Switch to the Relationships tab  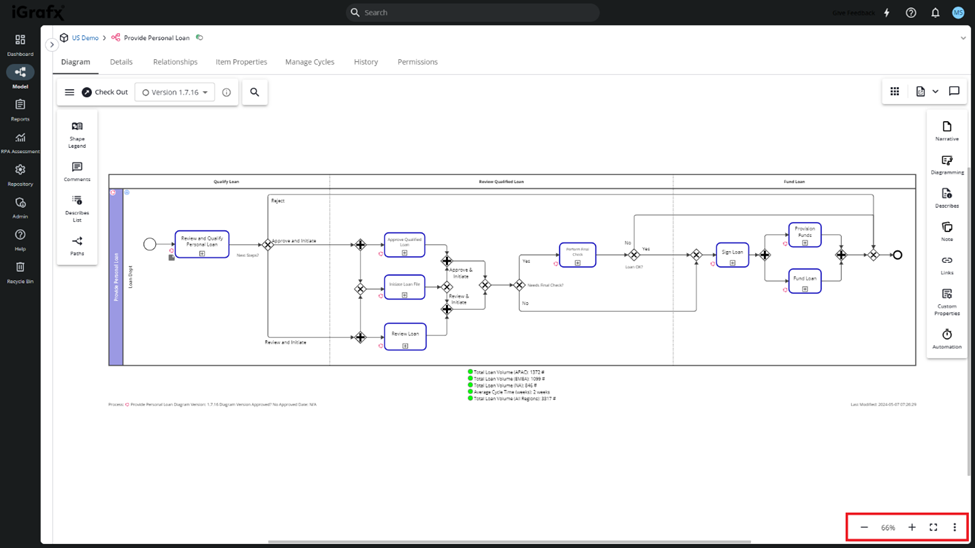click(x=175, y=62)
